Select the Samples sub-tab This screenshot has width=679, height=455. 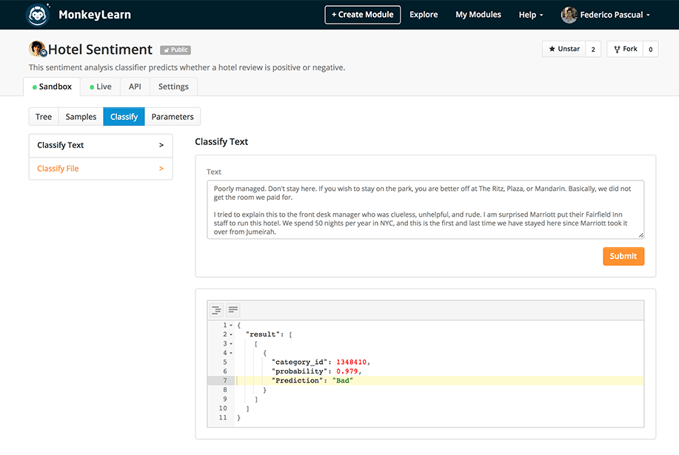[x=81, y=116]
